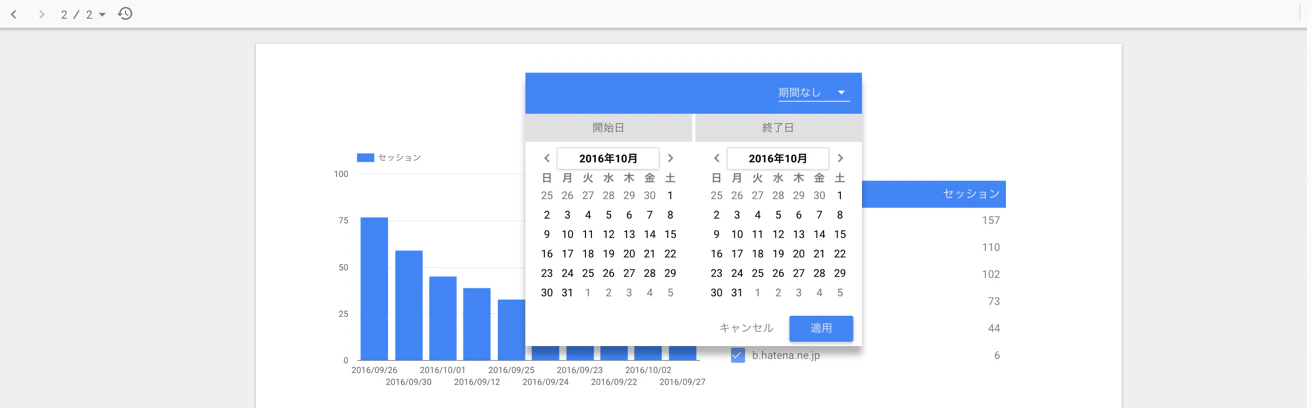1312x408 pixels.
Task: Click the 適用 apply button
Action: (821, 328)
